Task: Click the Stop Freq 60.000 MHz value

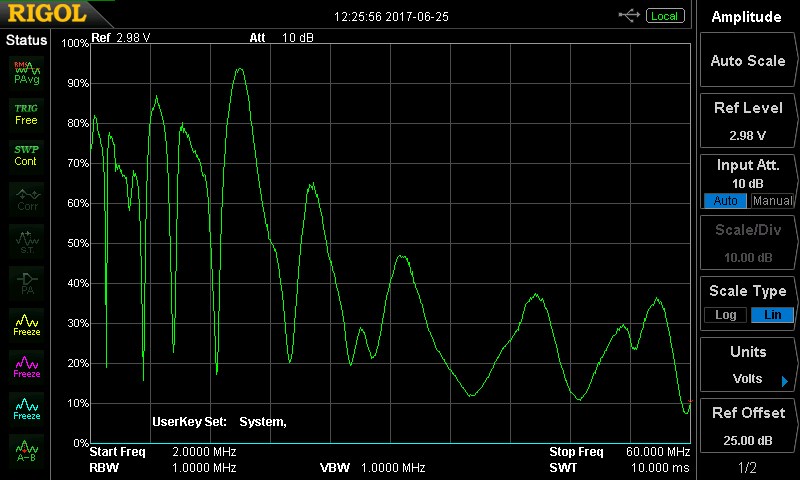Action: click(658, 452)
